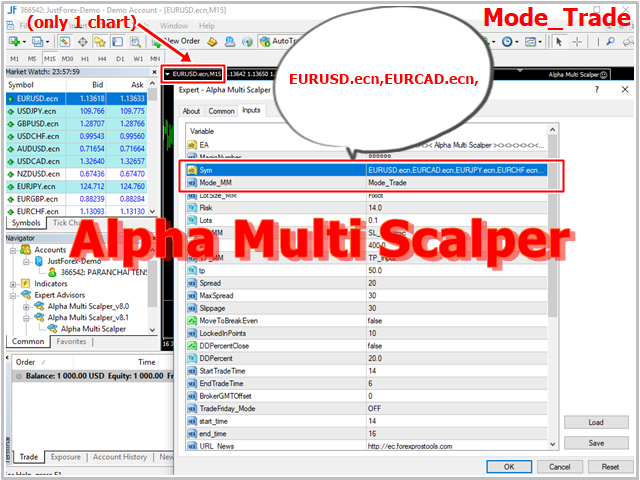Switch to the About tab
This screenshot has height=480, width=640.
click(x=191, y=111)
